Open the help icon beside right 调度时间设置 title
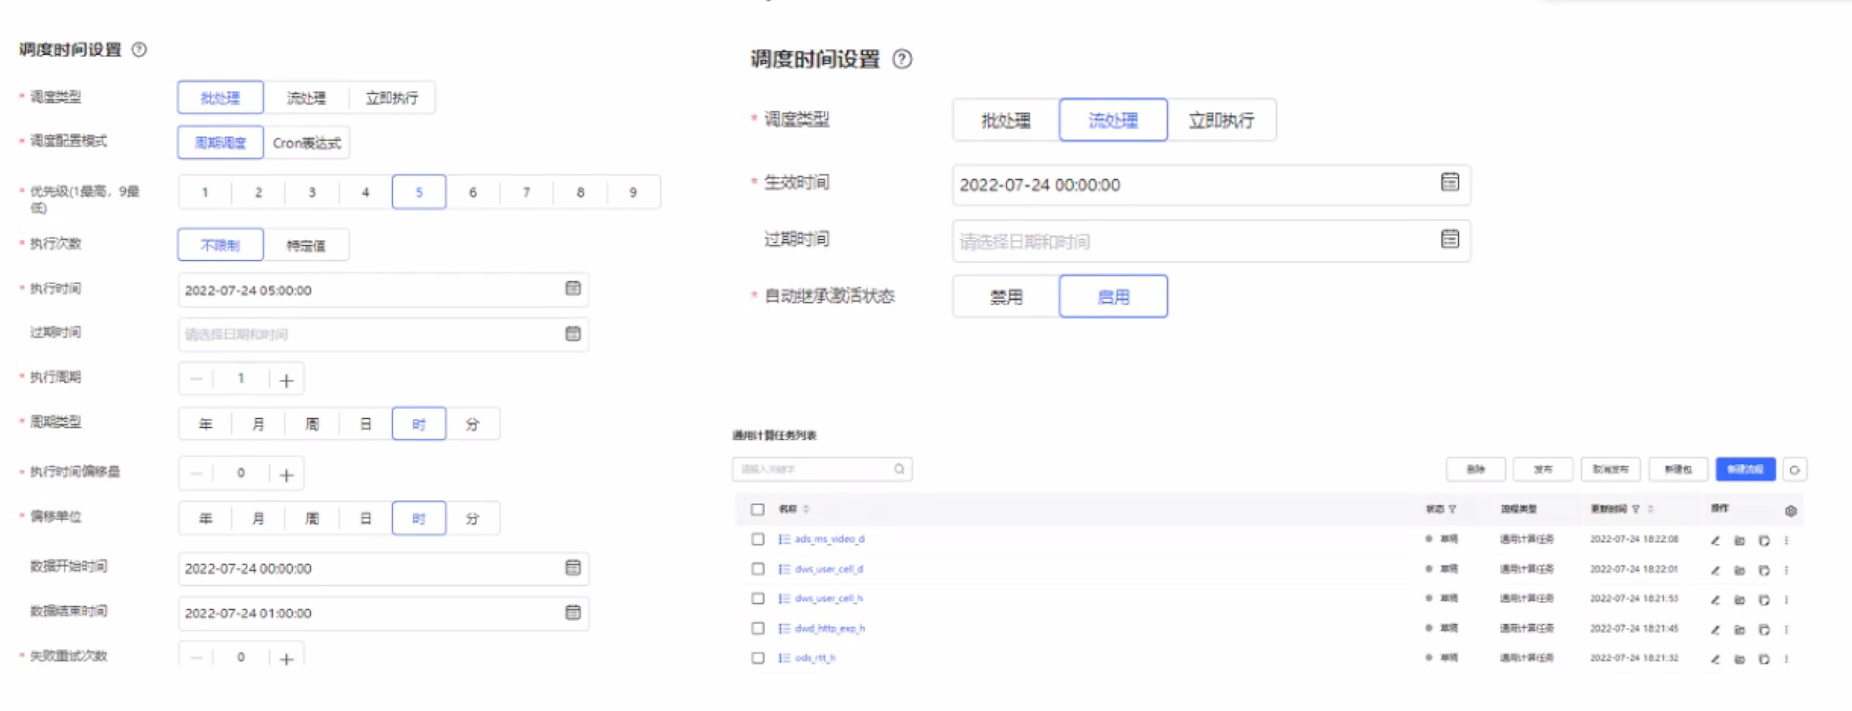Image resolution: width=1852 pixels, height=711 pixels. 902,59
